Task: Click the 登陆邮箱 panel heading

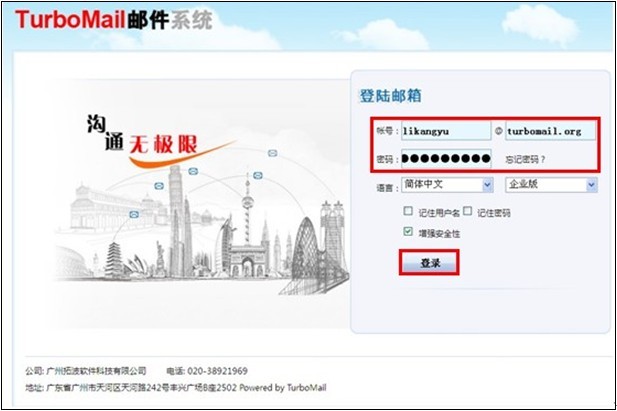Action: pyautogui.click(x=390, y=96)
